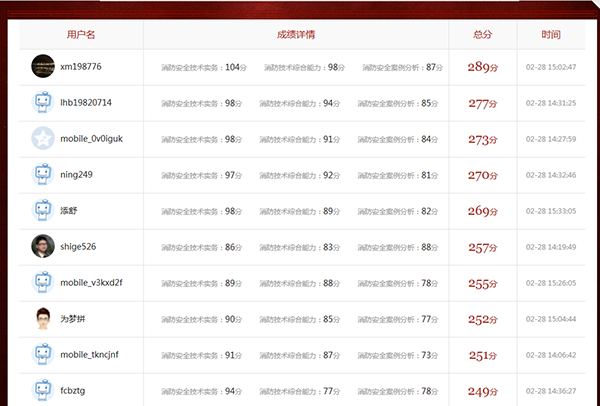Select the avatar of mobile_v3kxd2f
Viewport: 600px width, 406px height.
tap(43, 283)
